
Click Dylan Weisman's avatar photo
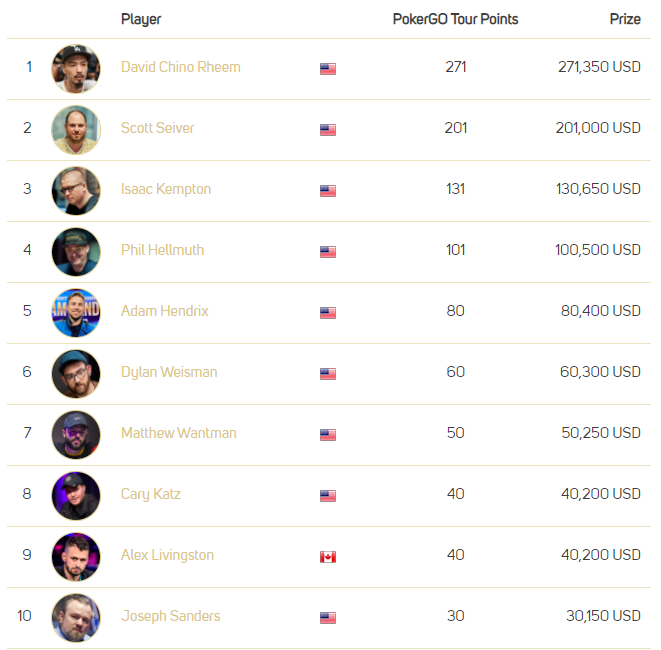click(x=76, y=373)
